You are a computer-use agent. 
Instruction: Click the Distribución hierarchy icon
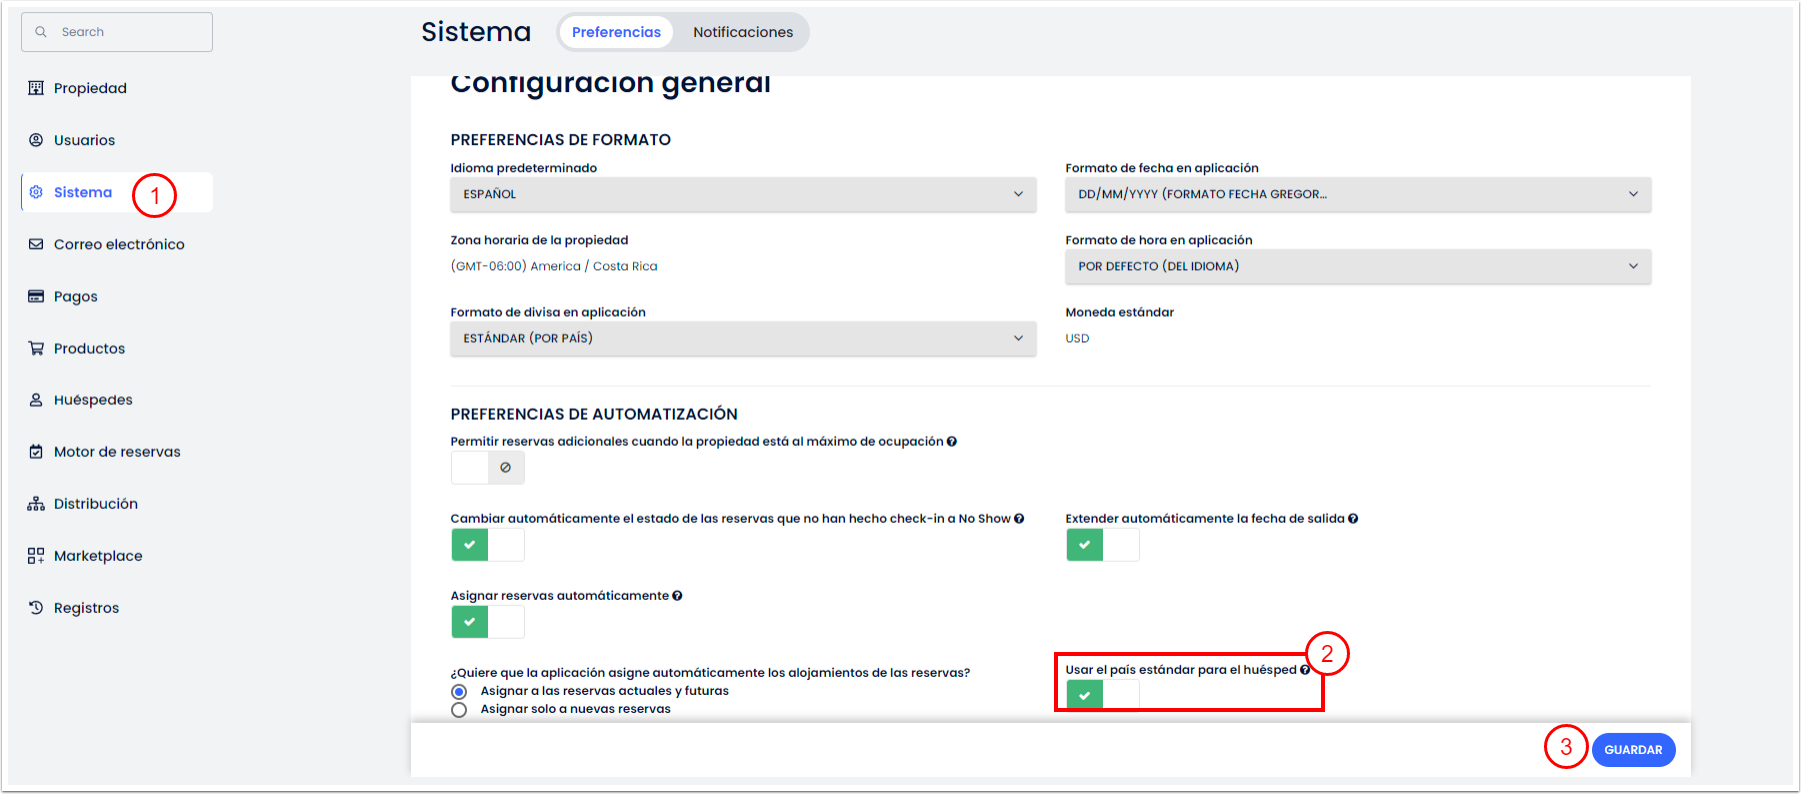point(36,504)
